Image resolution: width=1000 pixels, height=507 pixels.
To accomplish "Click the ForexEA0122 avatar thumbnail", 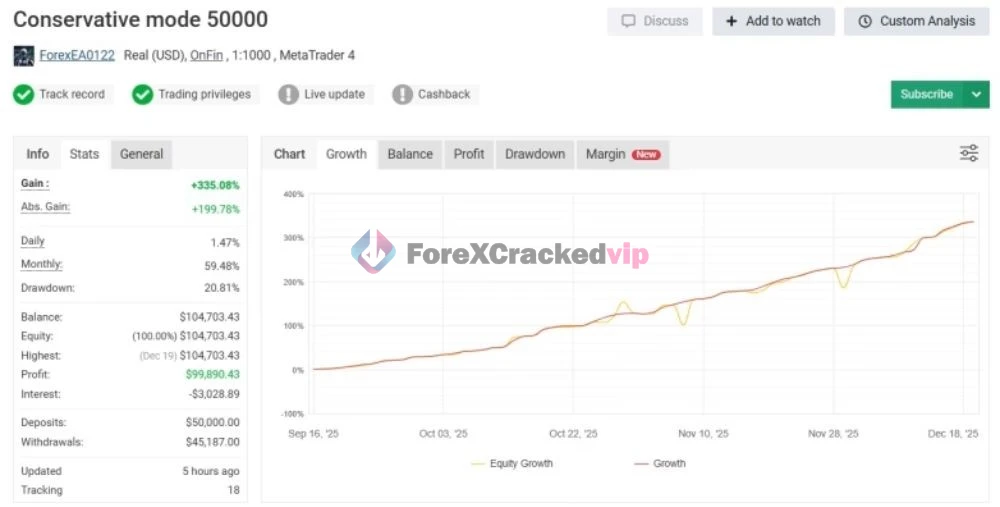I will coord(24,56).
